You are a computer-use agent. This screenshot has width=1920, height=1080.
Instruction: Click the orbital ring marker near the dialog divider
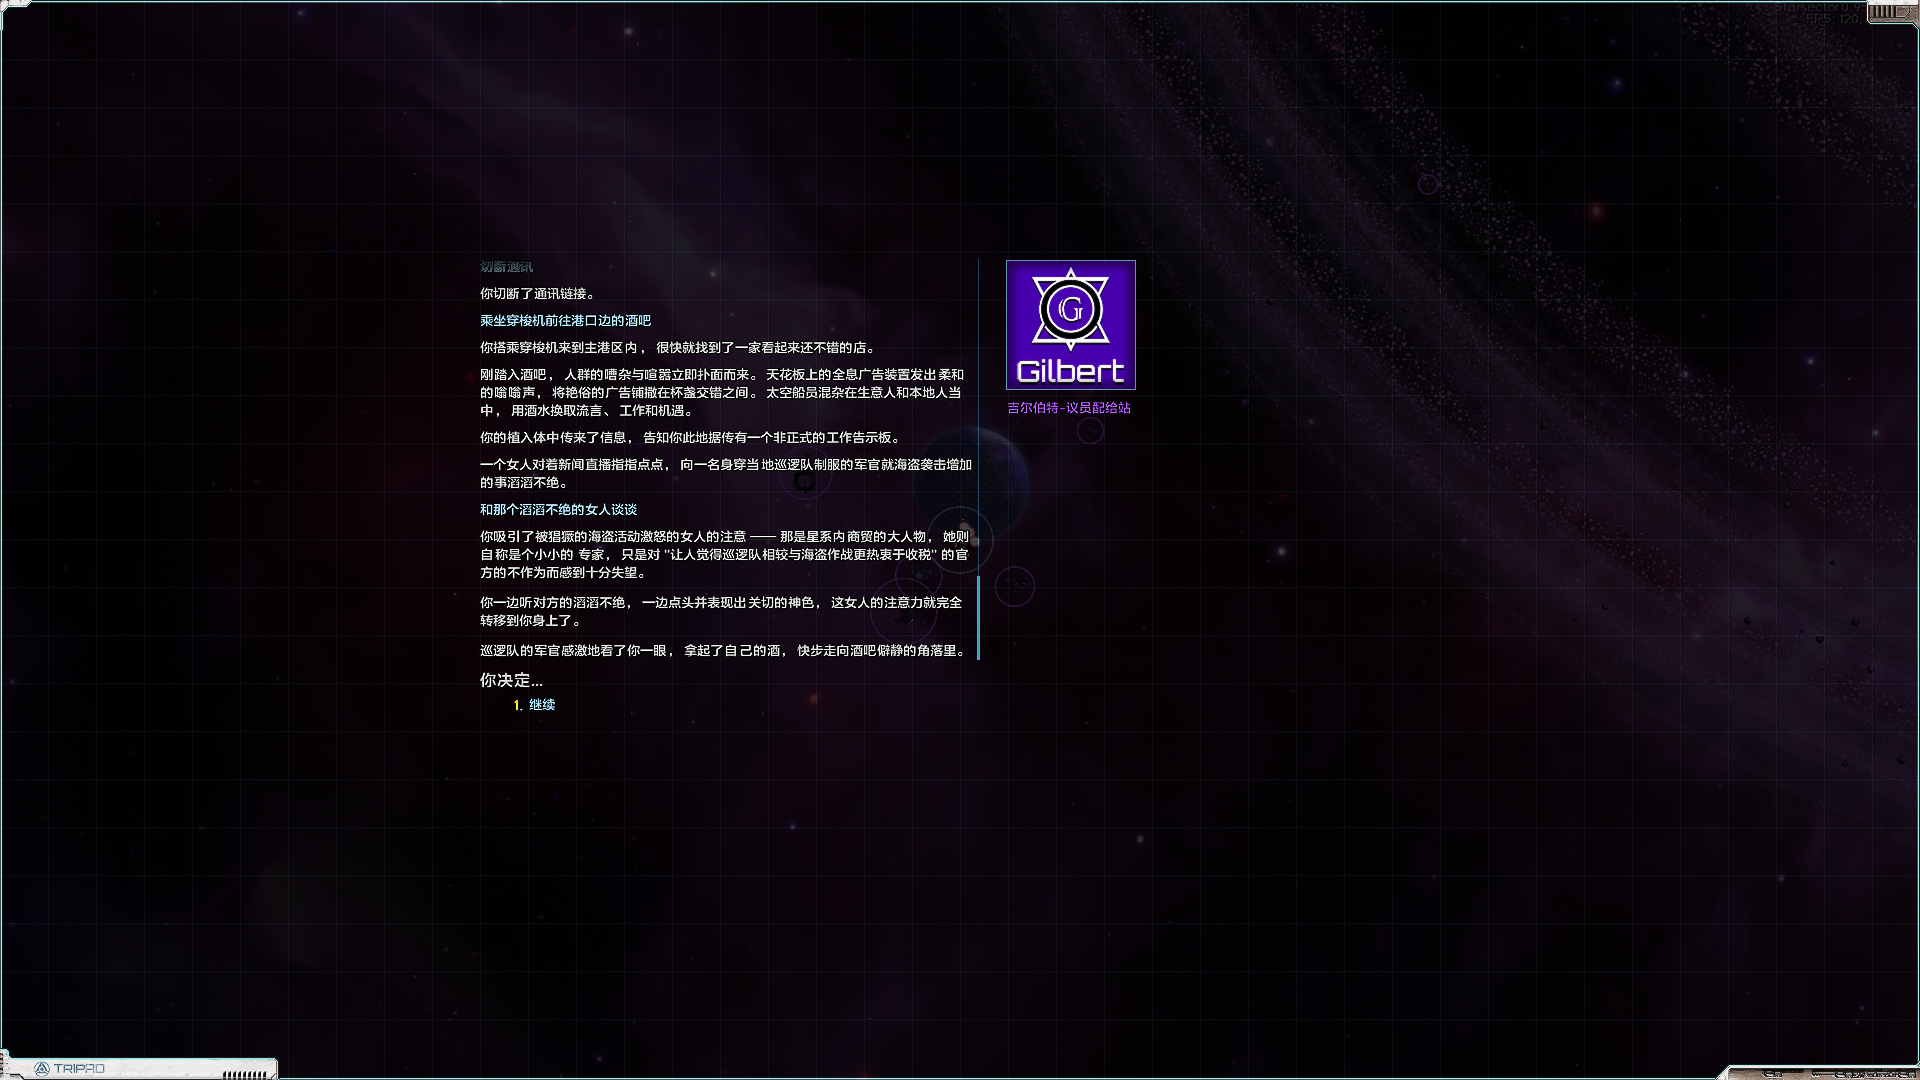(961, 540)
